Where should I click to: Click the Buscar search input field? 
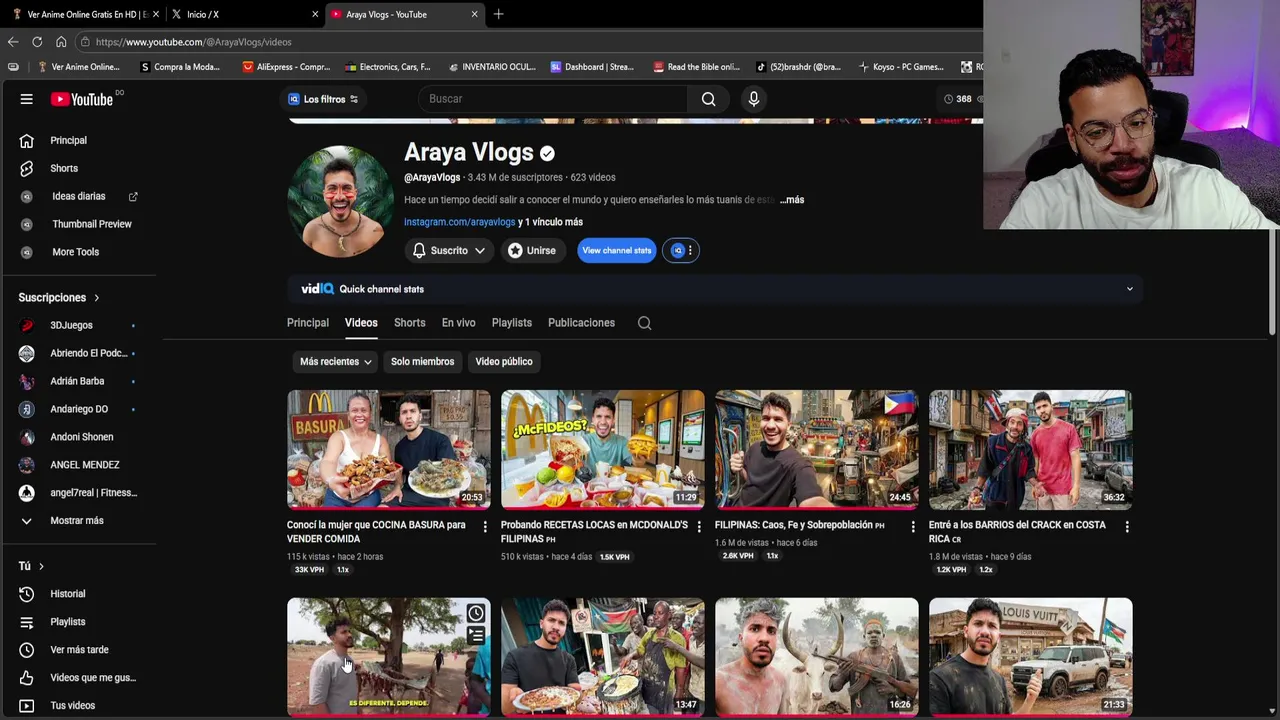pos(553,99)
